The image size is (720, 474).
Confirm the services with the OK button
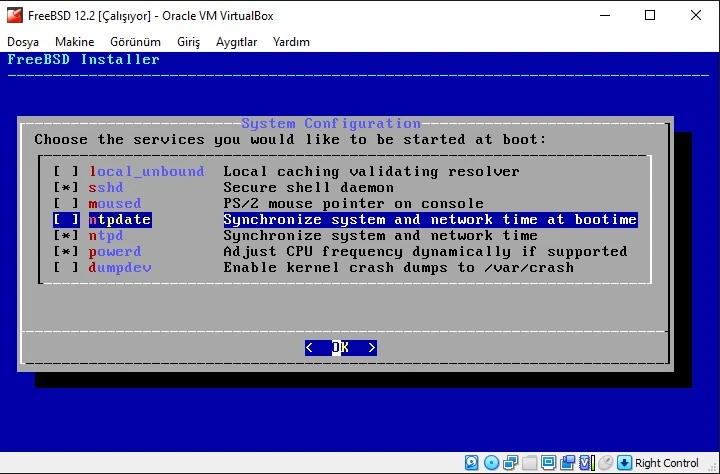point(341,348)
